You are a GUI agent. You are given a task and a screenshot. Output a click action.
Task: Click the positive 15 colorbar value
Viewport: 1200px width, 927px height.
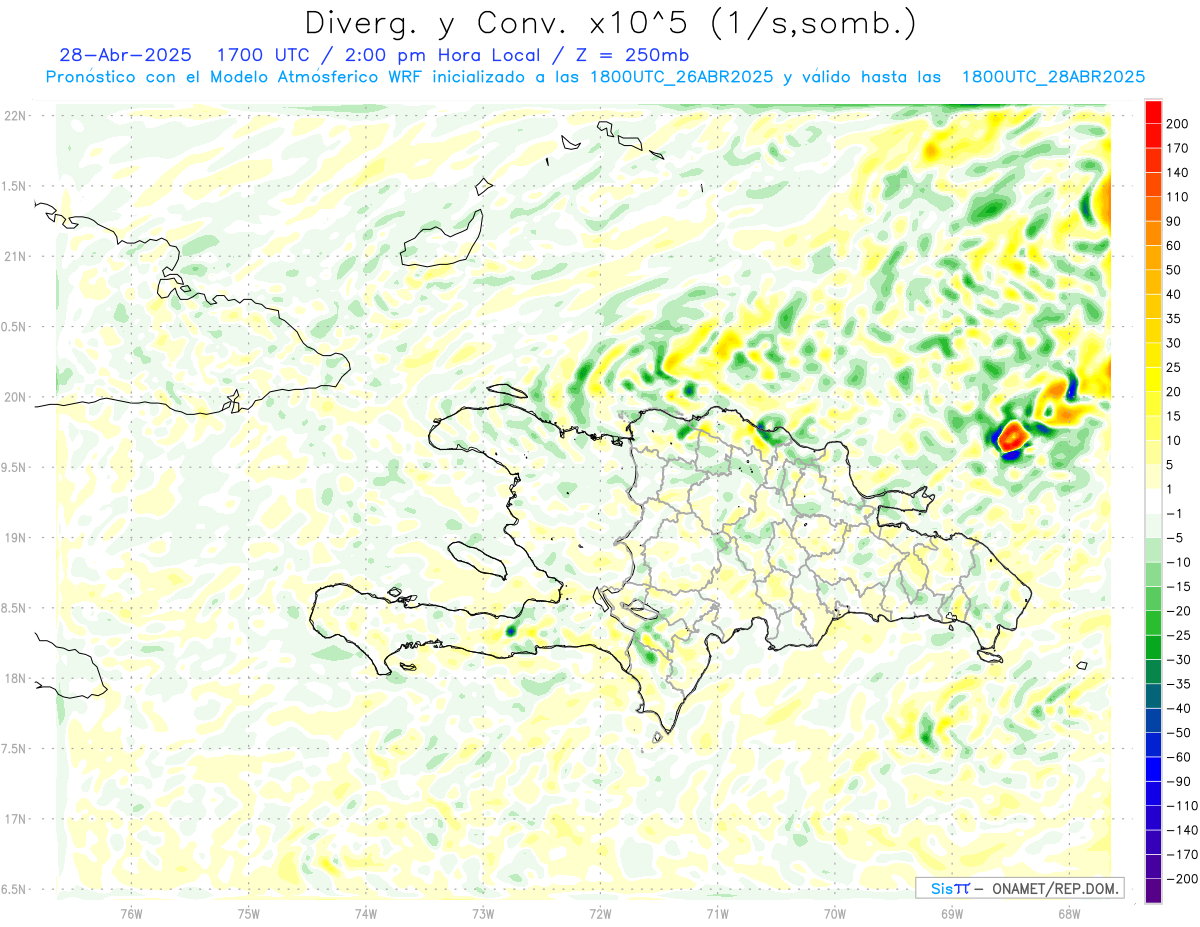1173,416
